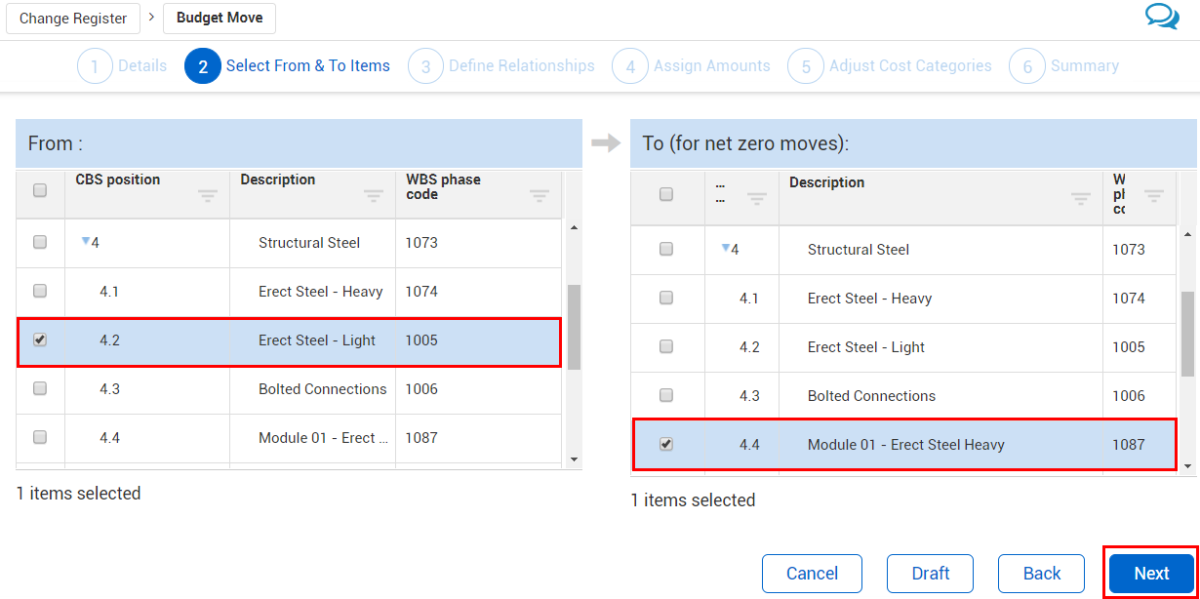Uncheck 4.4 Module 01 checkbox in To table
The width and height of the screenshot is (1200, 599).
click(x=666, y=444)
